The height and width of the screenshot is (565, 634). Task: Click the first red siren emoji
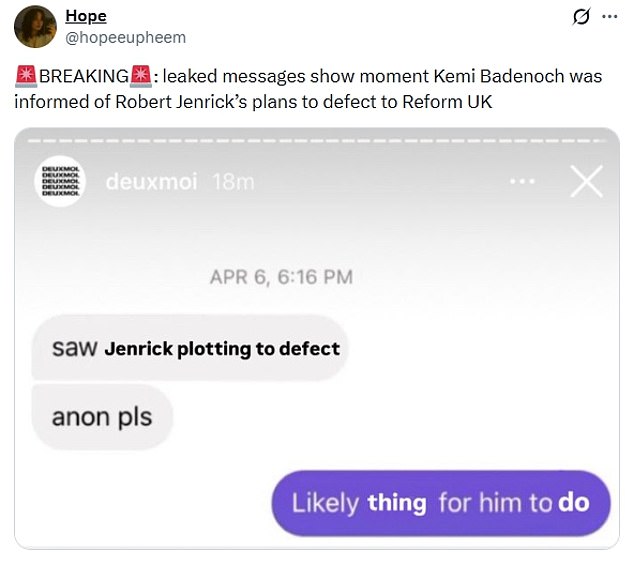pyautogui.click(x=26, y=76)
